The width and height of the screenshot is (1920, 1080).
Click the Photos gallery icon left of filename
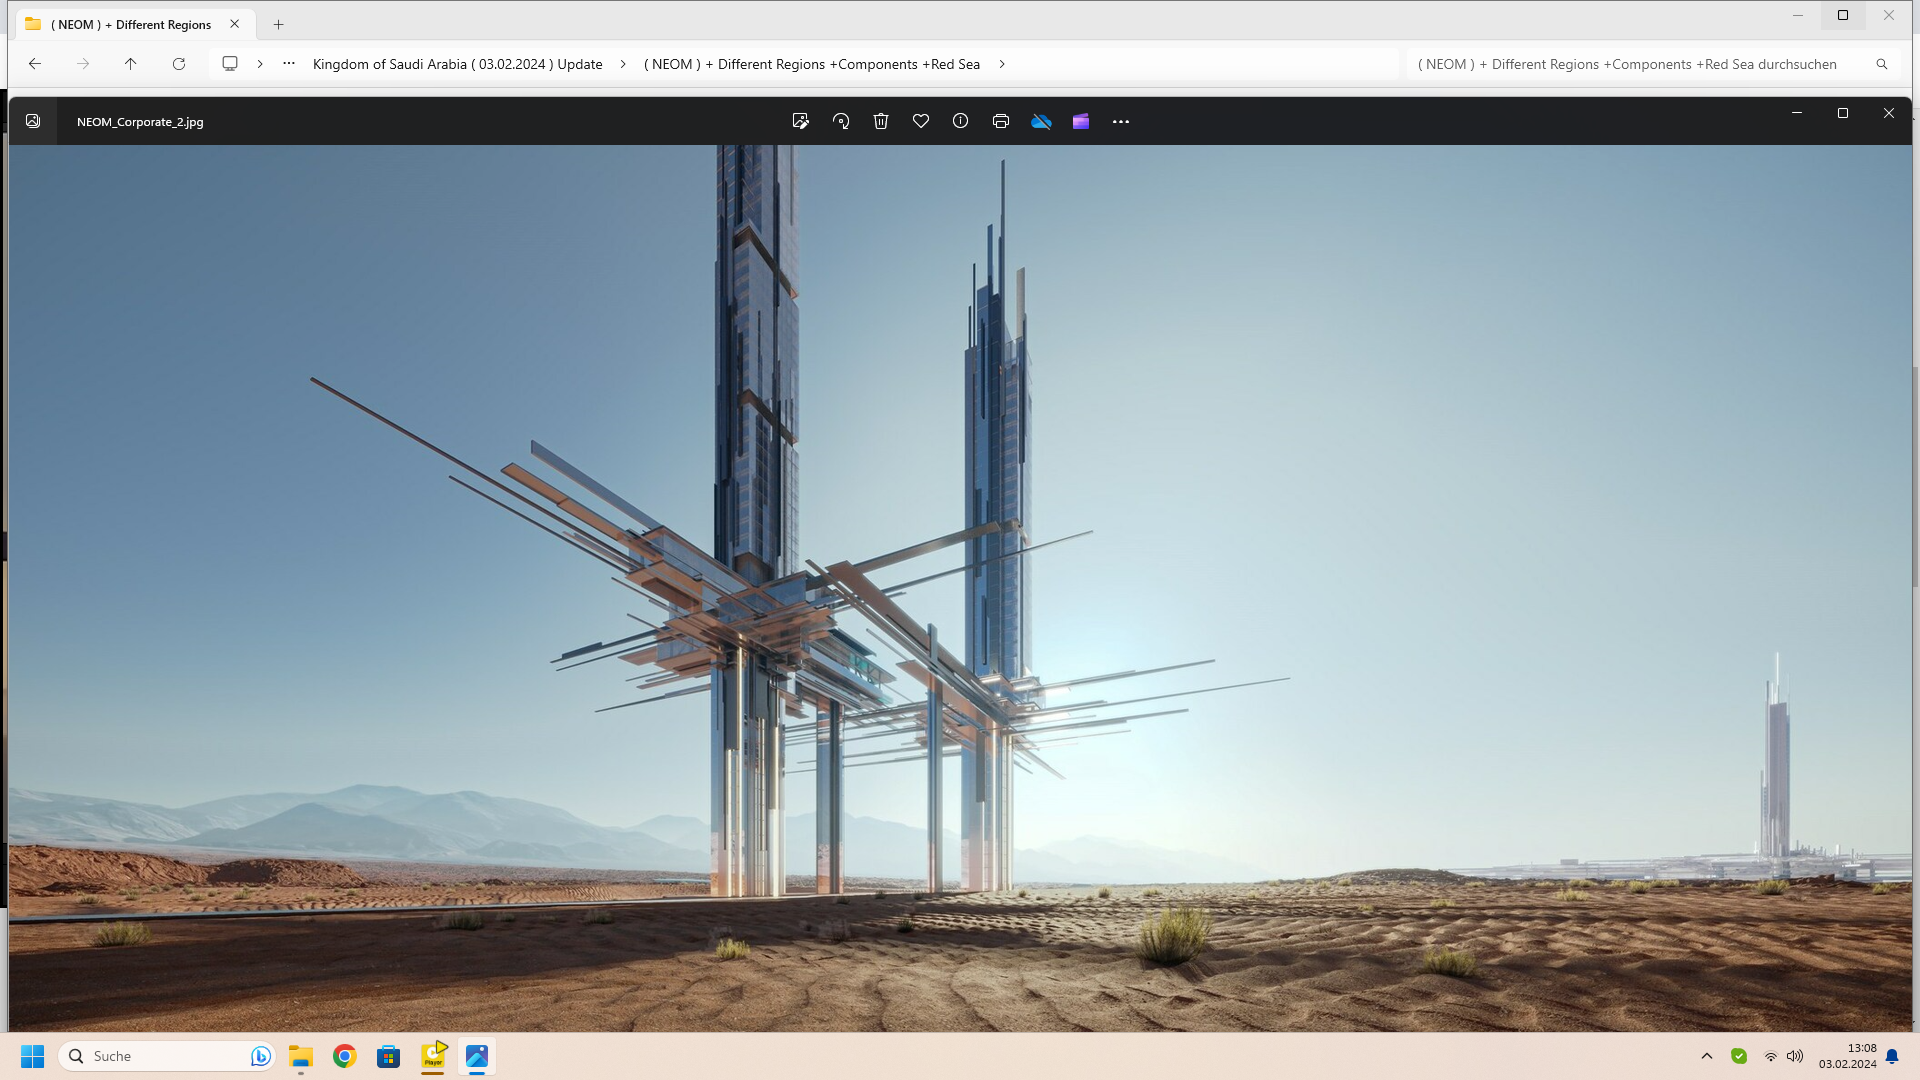[x=33, y=121]
